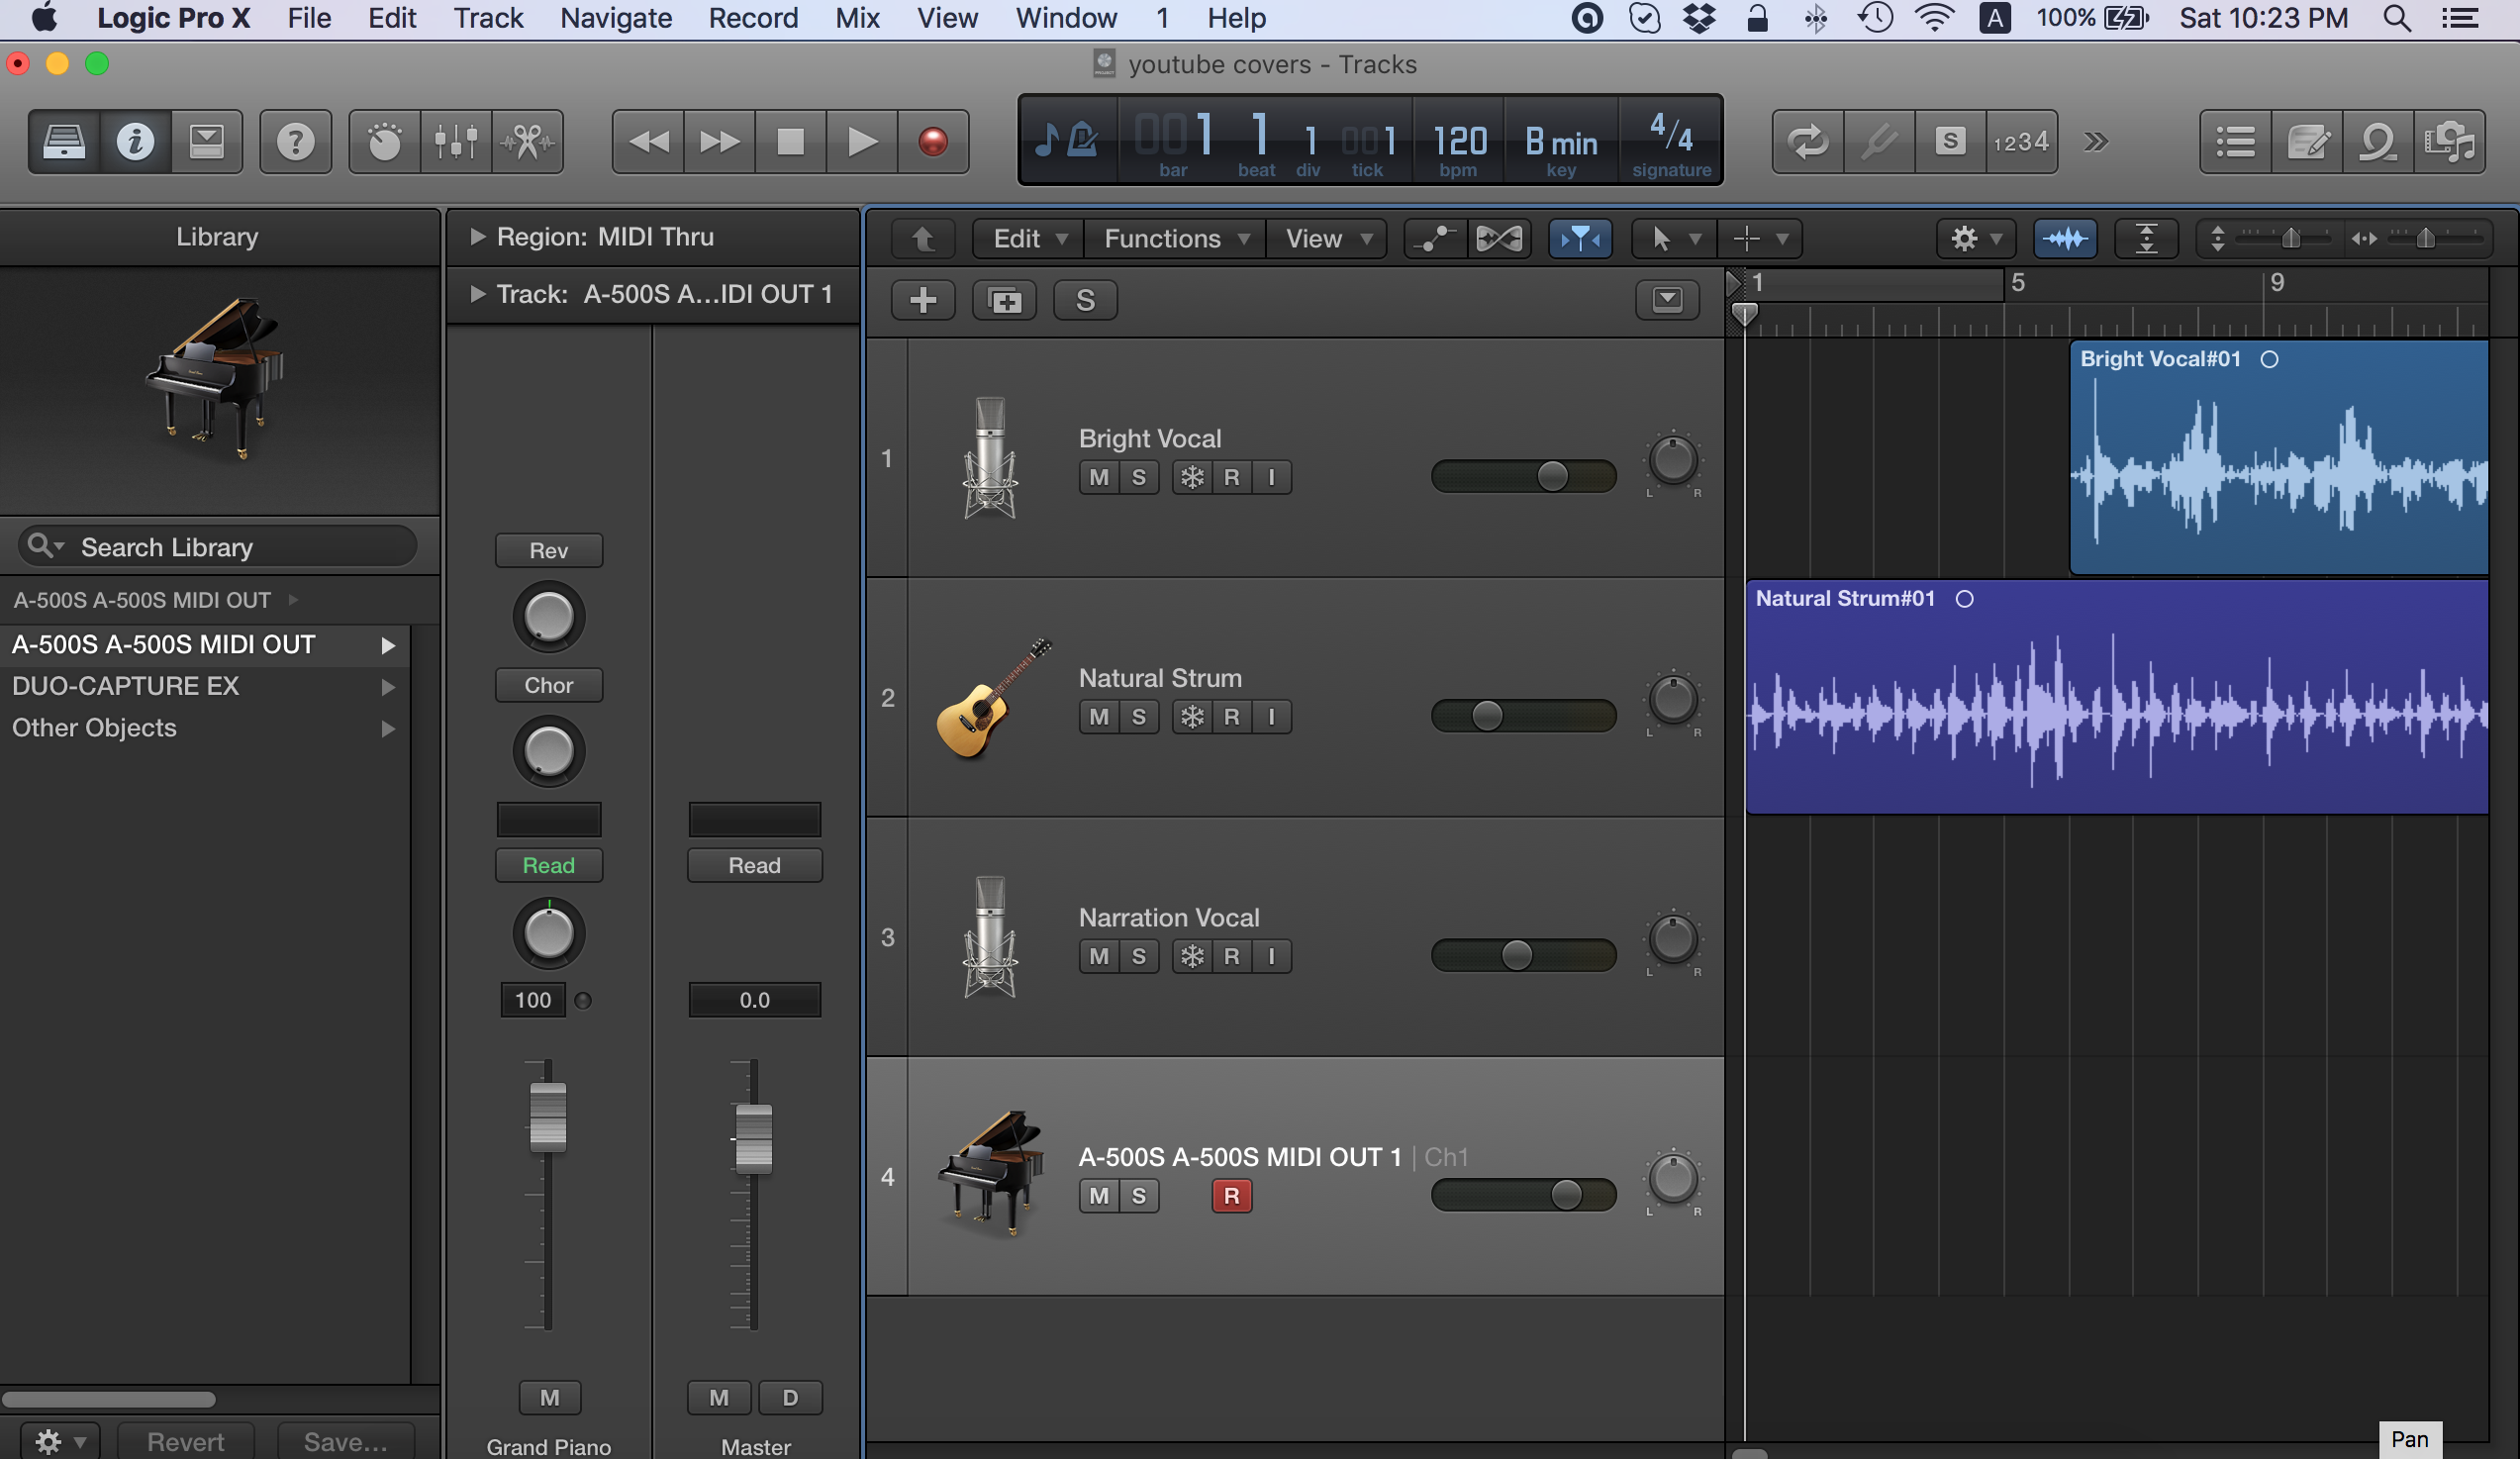This screenshot has height=1459, width=2520.
Task: Click the Record button in transport
Action: [932, 141]
